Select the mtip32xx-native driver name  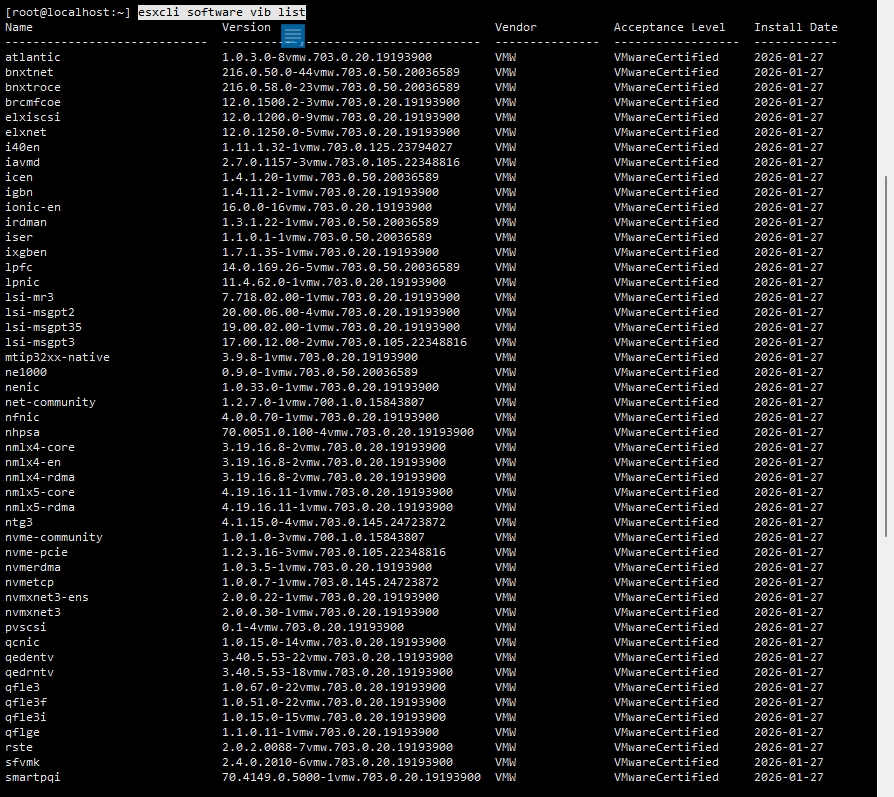pyautogui.click(x=57, y=357)
